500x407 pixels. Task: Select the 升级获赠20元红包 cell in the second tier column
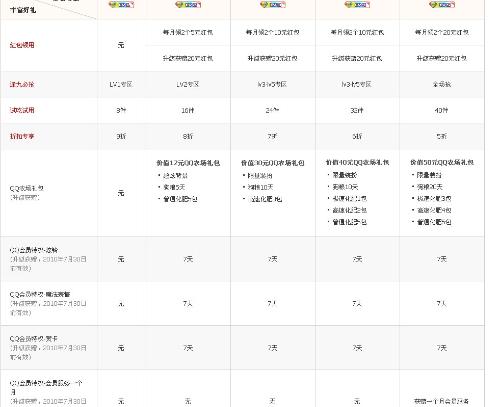[188, 58]
